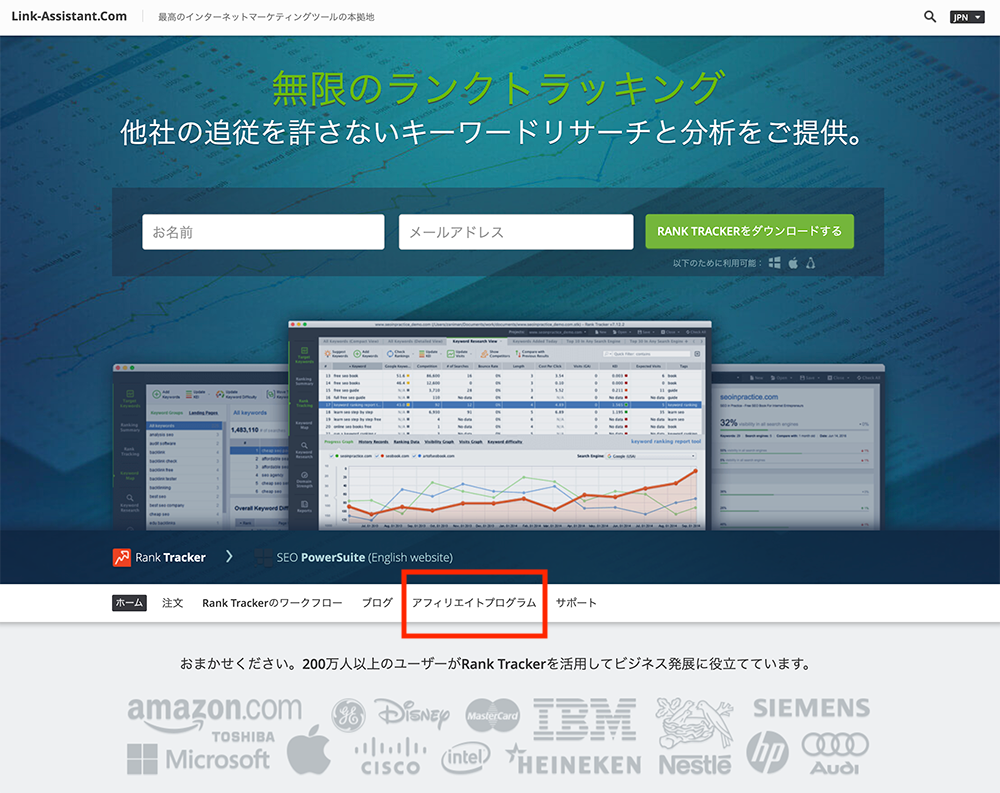This screenshot has height=793, width=1000.
Task: Open Rank Trackerのワークフロー menu item
Action: click(272, 603)
